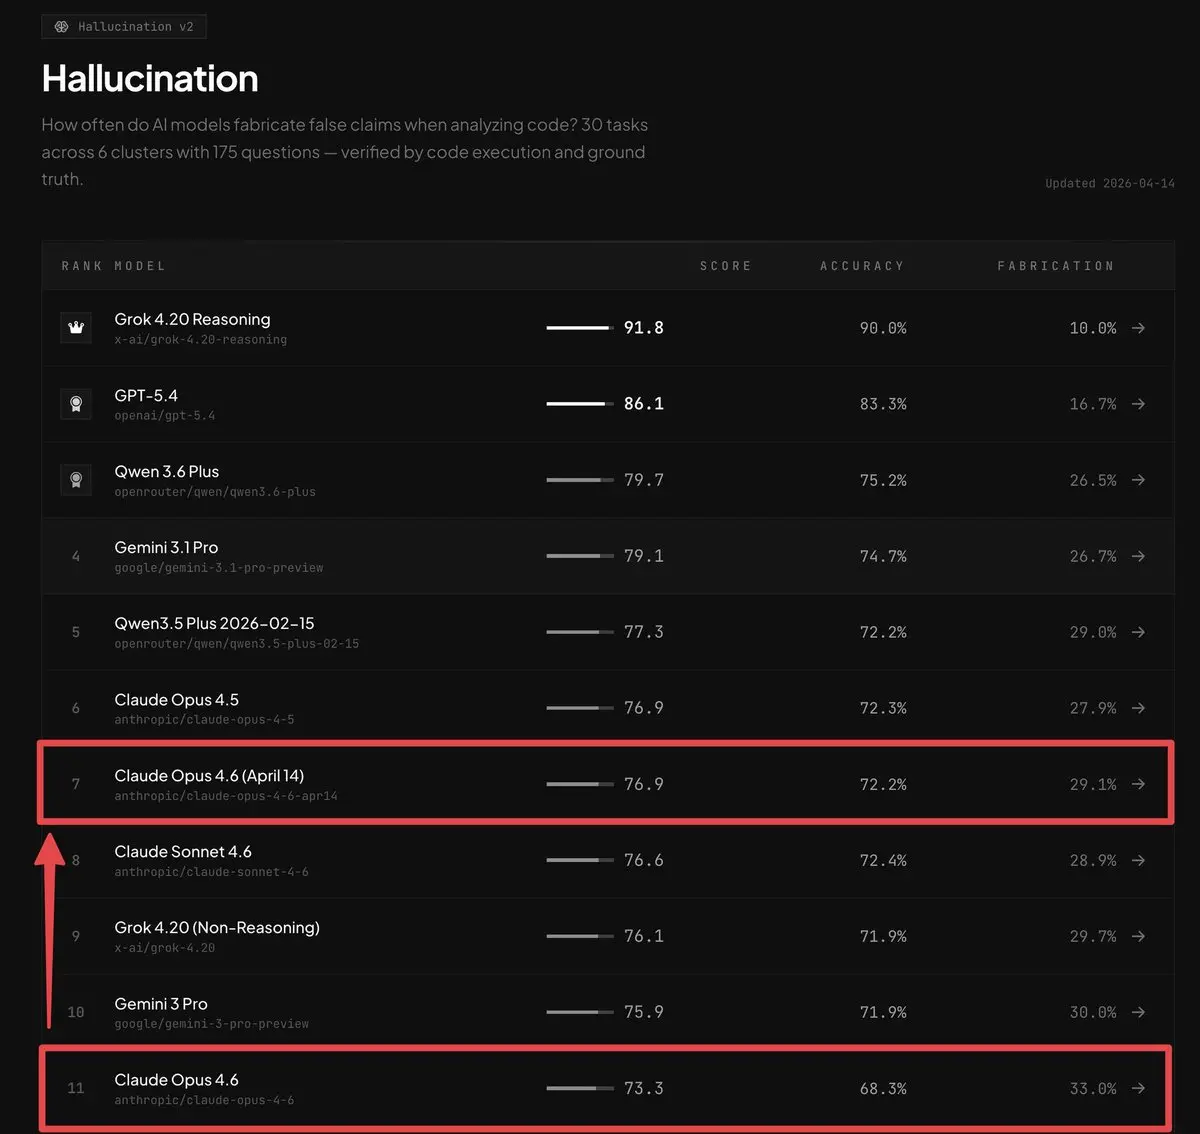Click the crown icon beside Grok 4.20 Reasoning
Screen dimensions: 1200x1134
point(76,328)
